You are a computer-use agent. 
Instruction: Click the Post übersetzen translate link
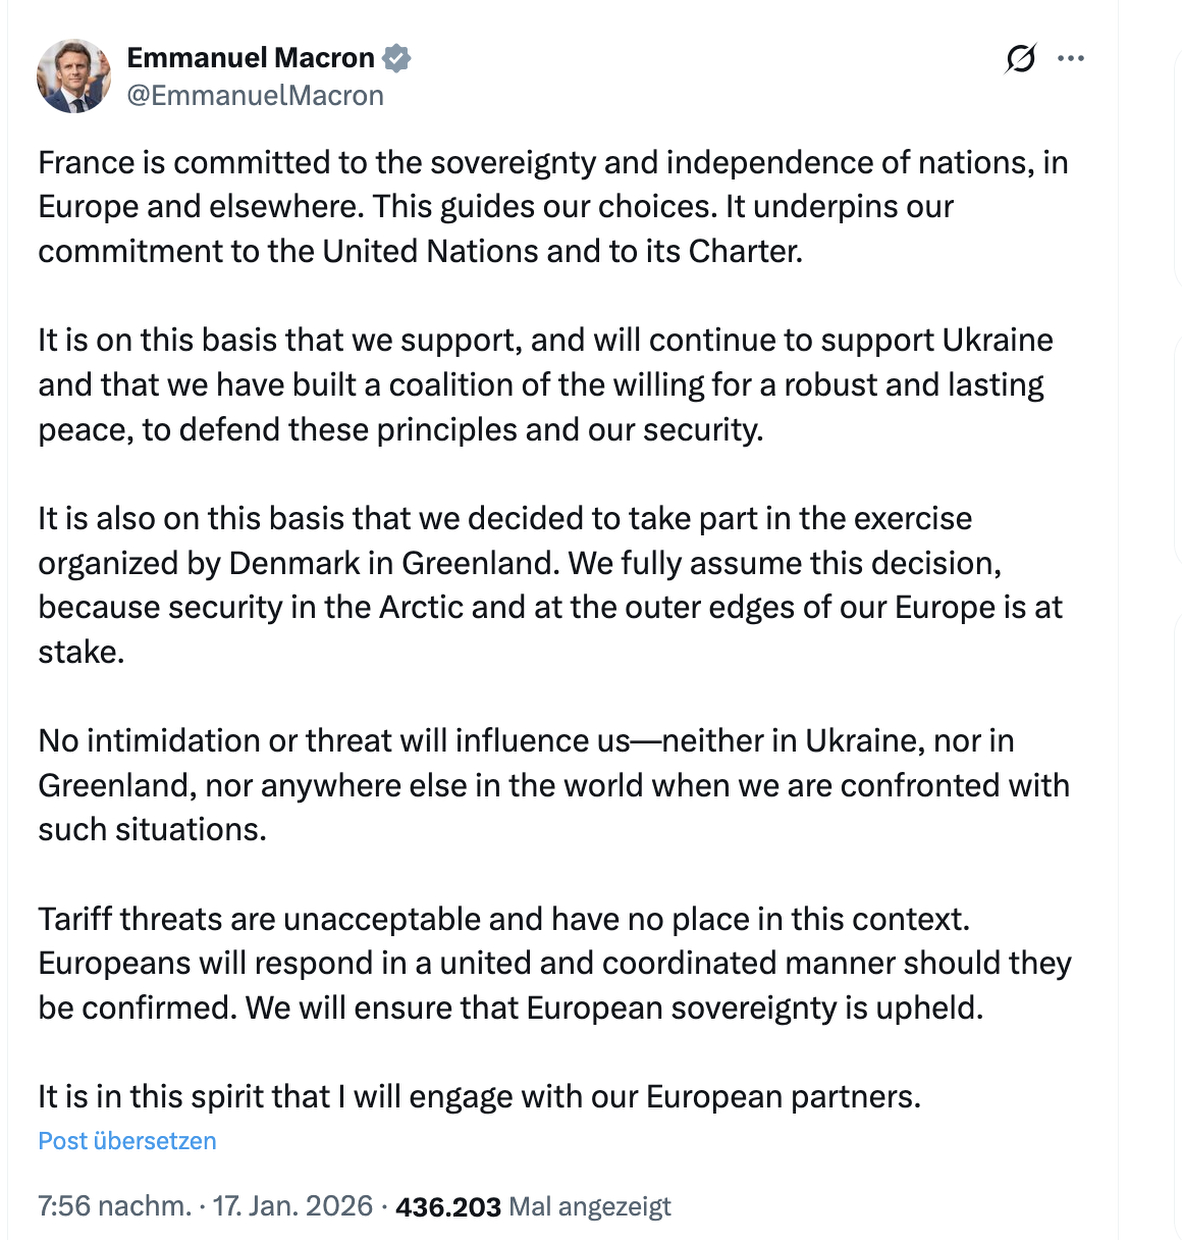coord(127,1141)
